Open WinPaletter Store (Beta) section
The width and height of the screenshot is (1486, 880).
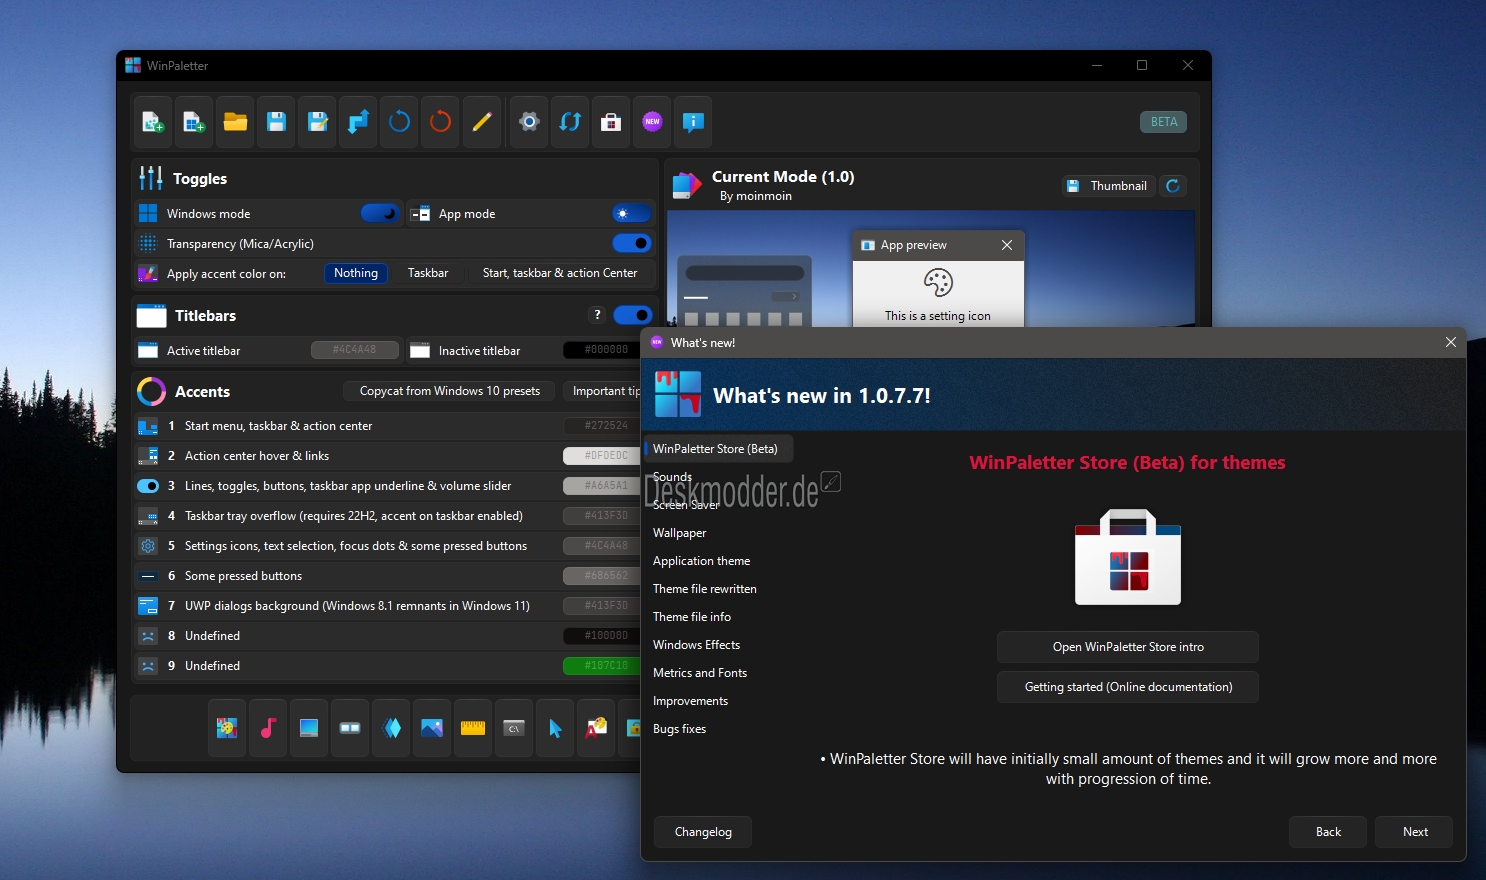click(x=719, y=449)
